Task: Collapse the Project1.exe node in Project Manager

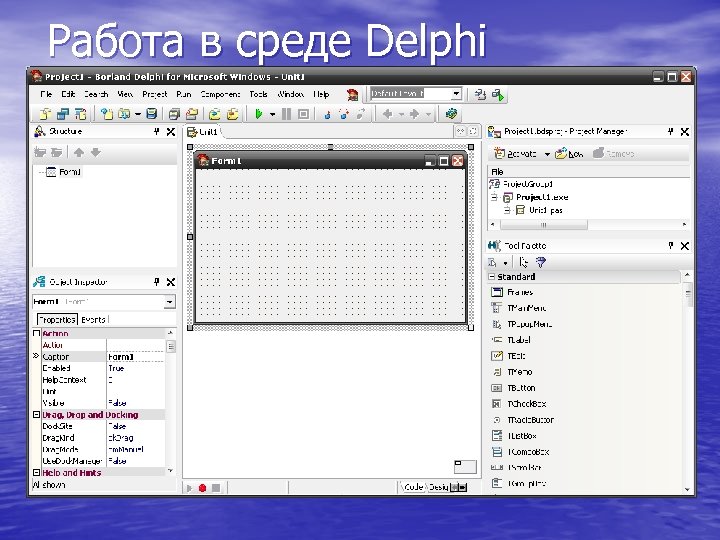Action: click(494, 197)
